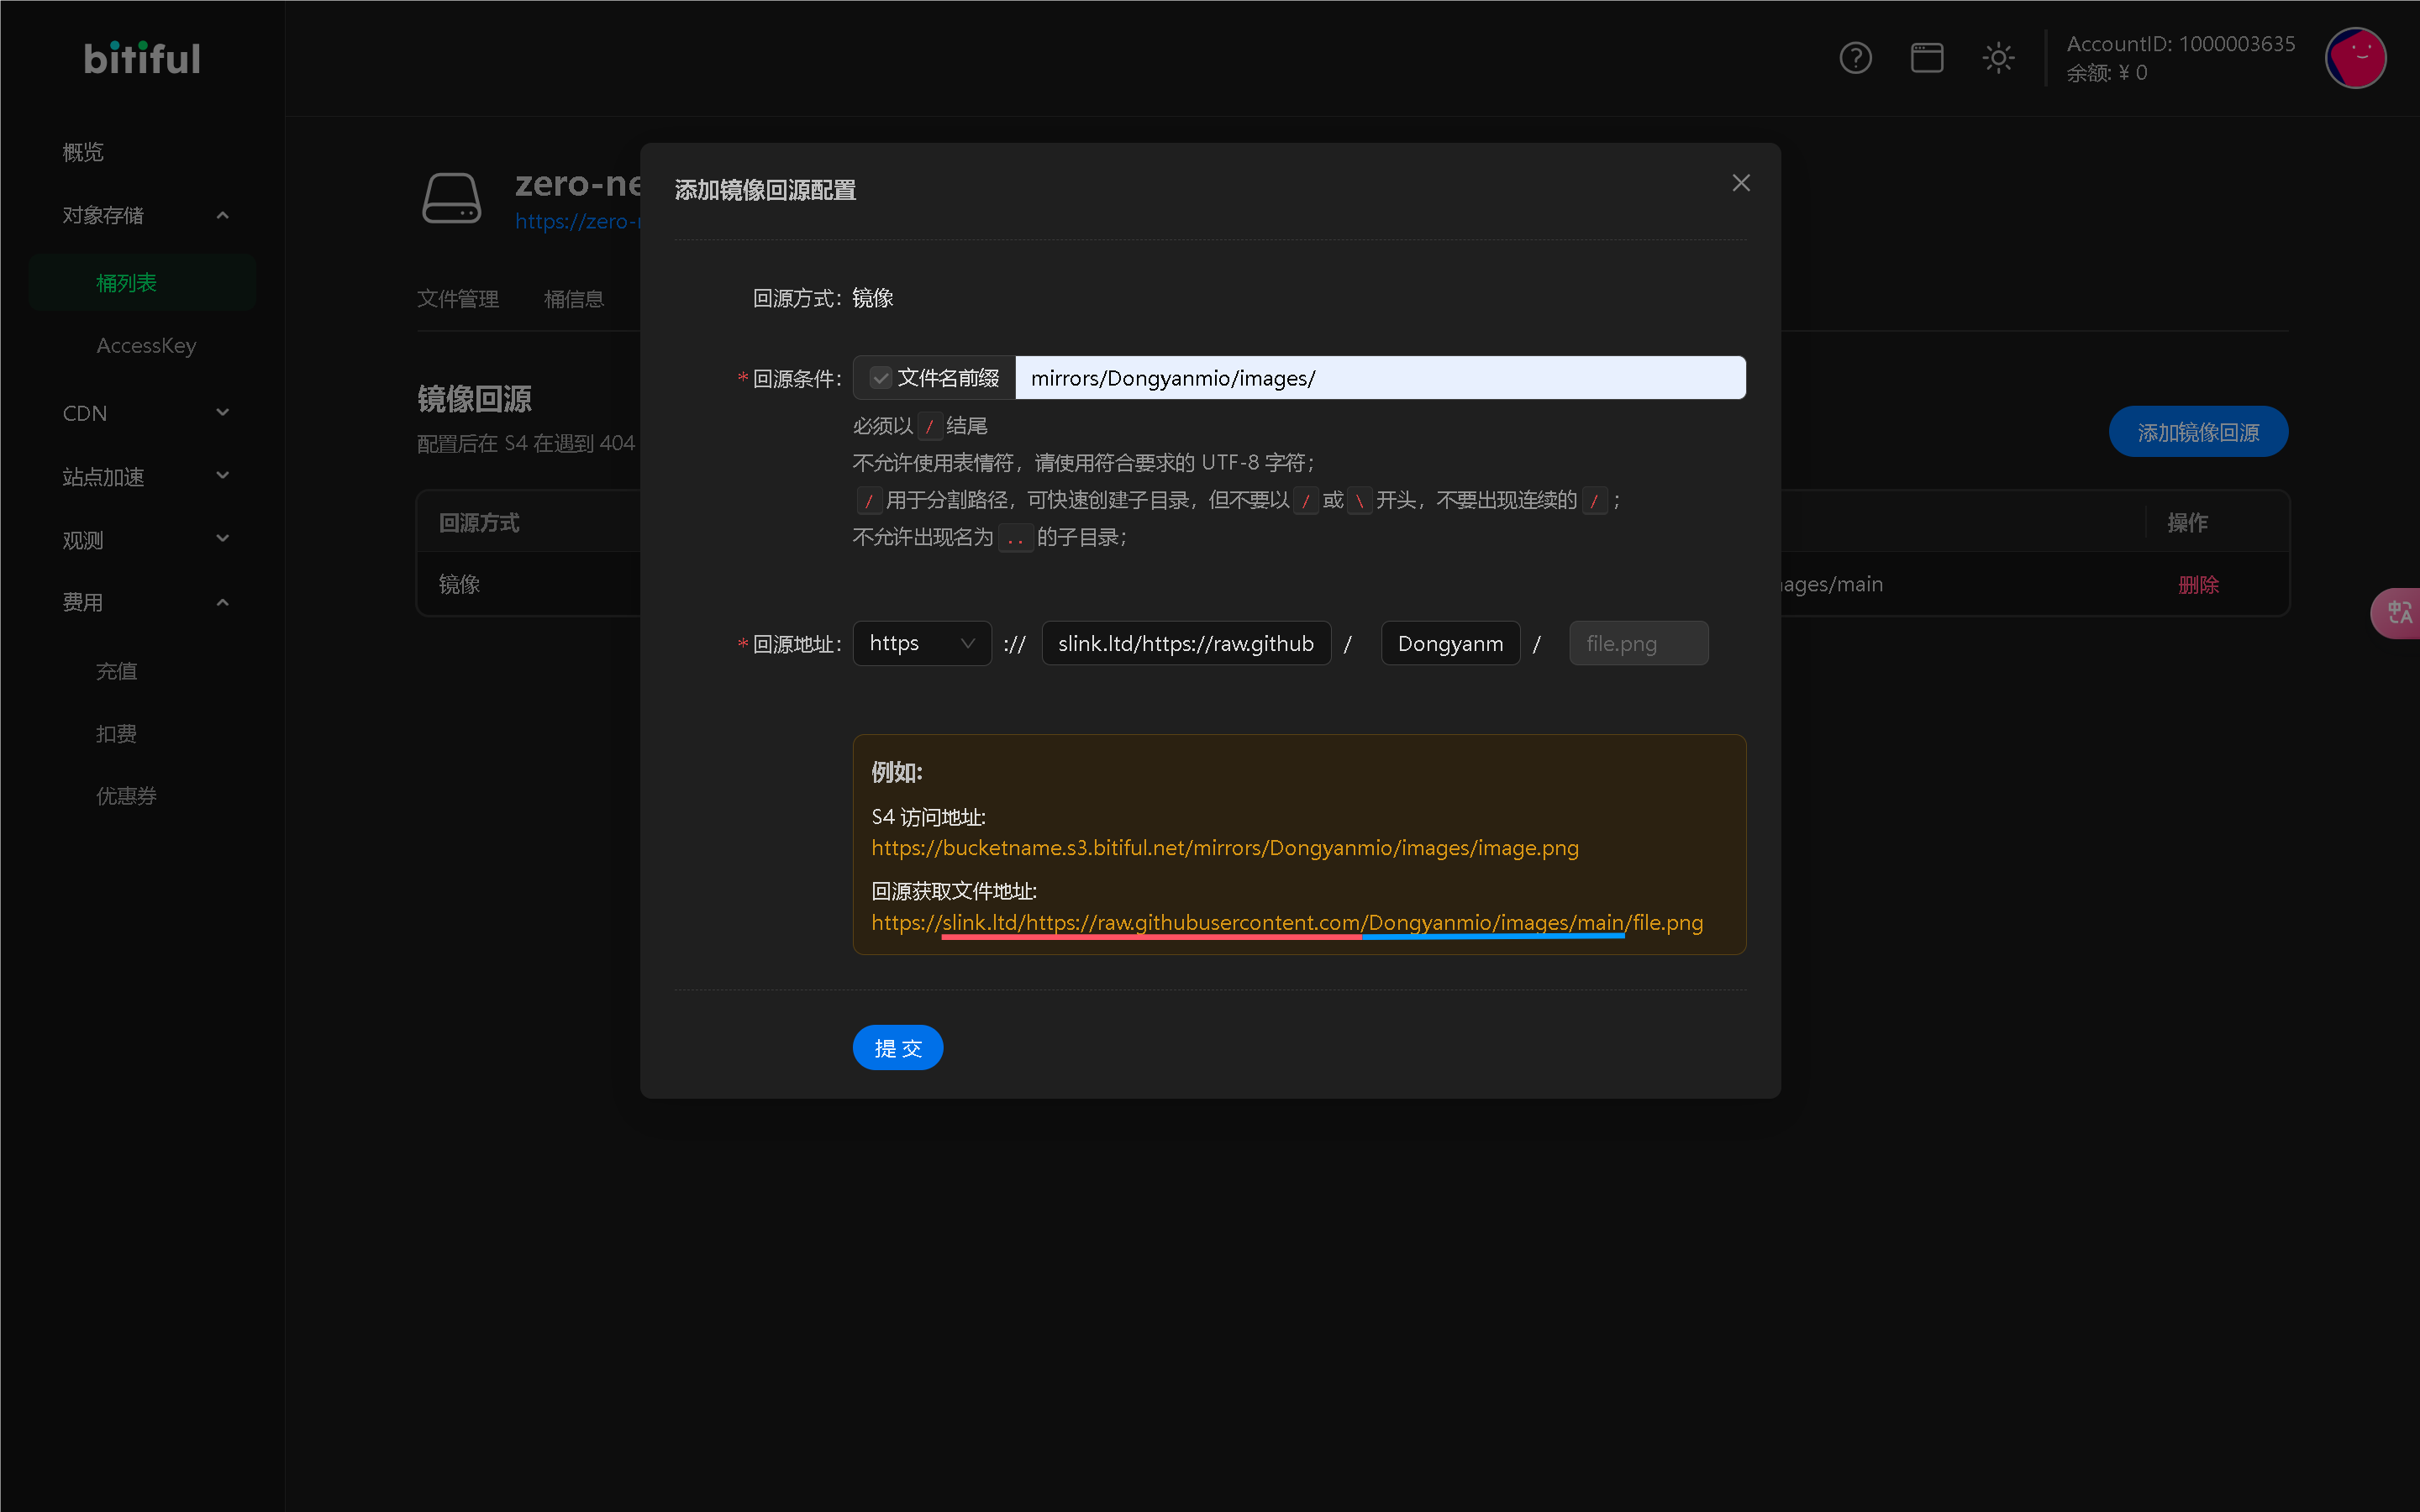Expand the 站点加速 sidebar section
This screenshot has width=2420, height=1512.
point(223,476)
